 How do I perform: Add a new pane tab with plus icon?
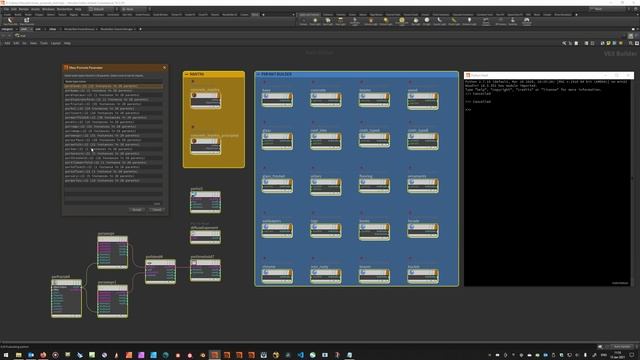coord(140,29)
